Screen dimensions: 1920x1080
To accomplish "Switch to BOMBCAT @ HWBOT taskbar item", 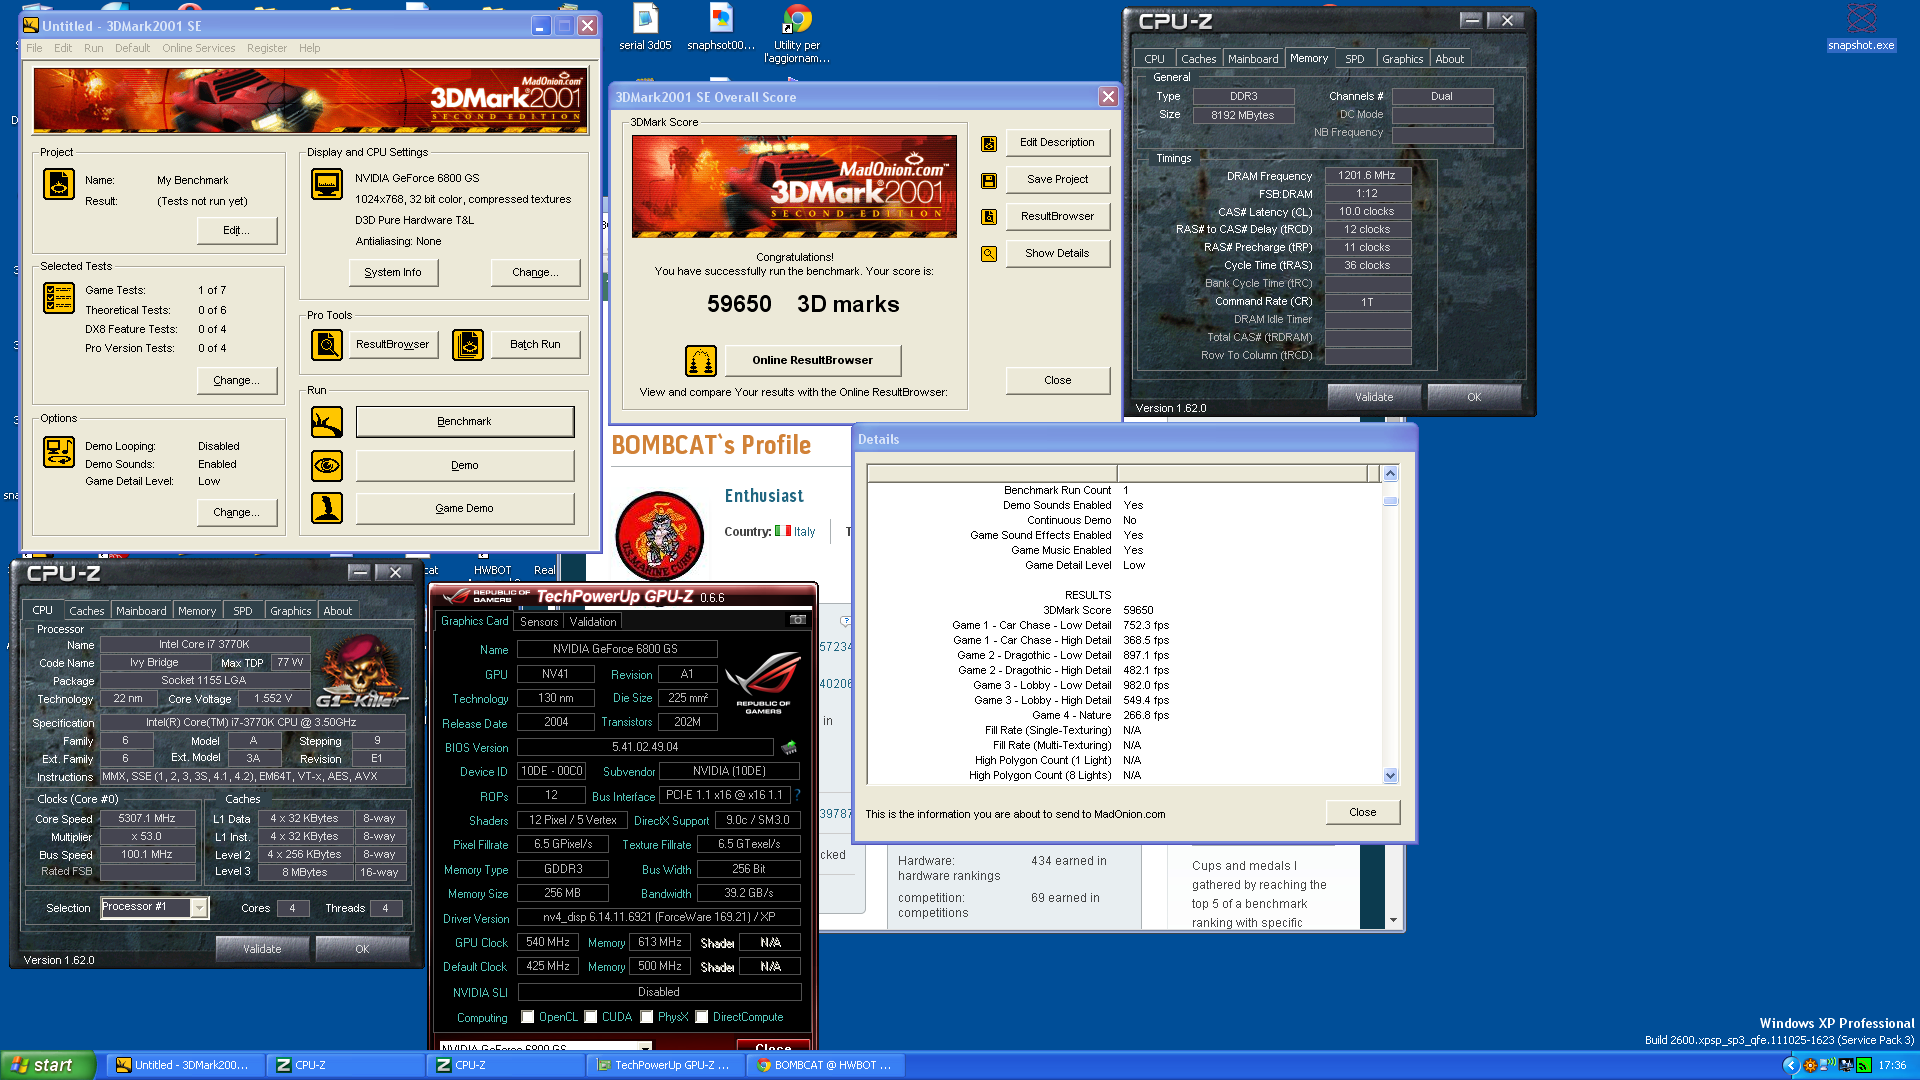I will (823, 1065).
